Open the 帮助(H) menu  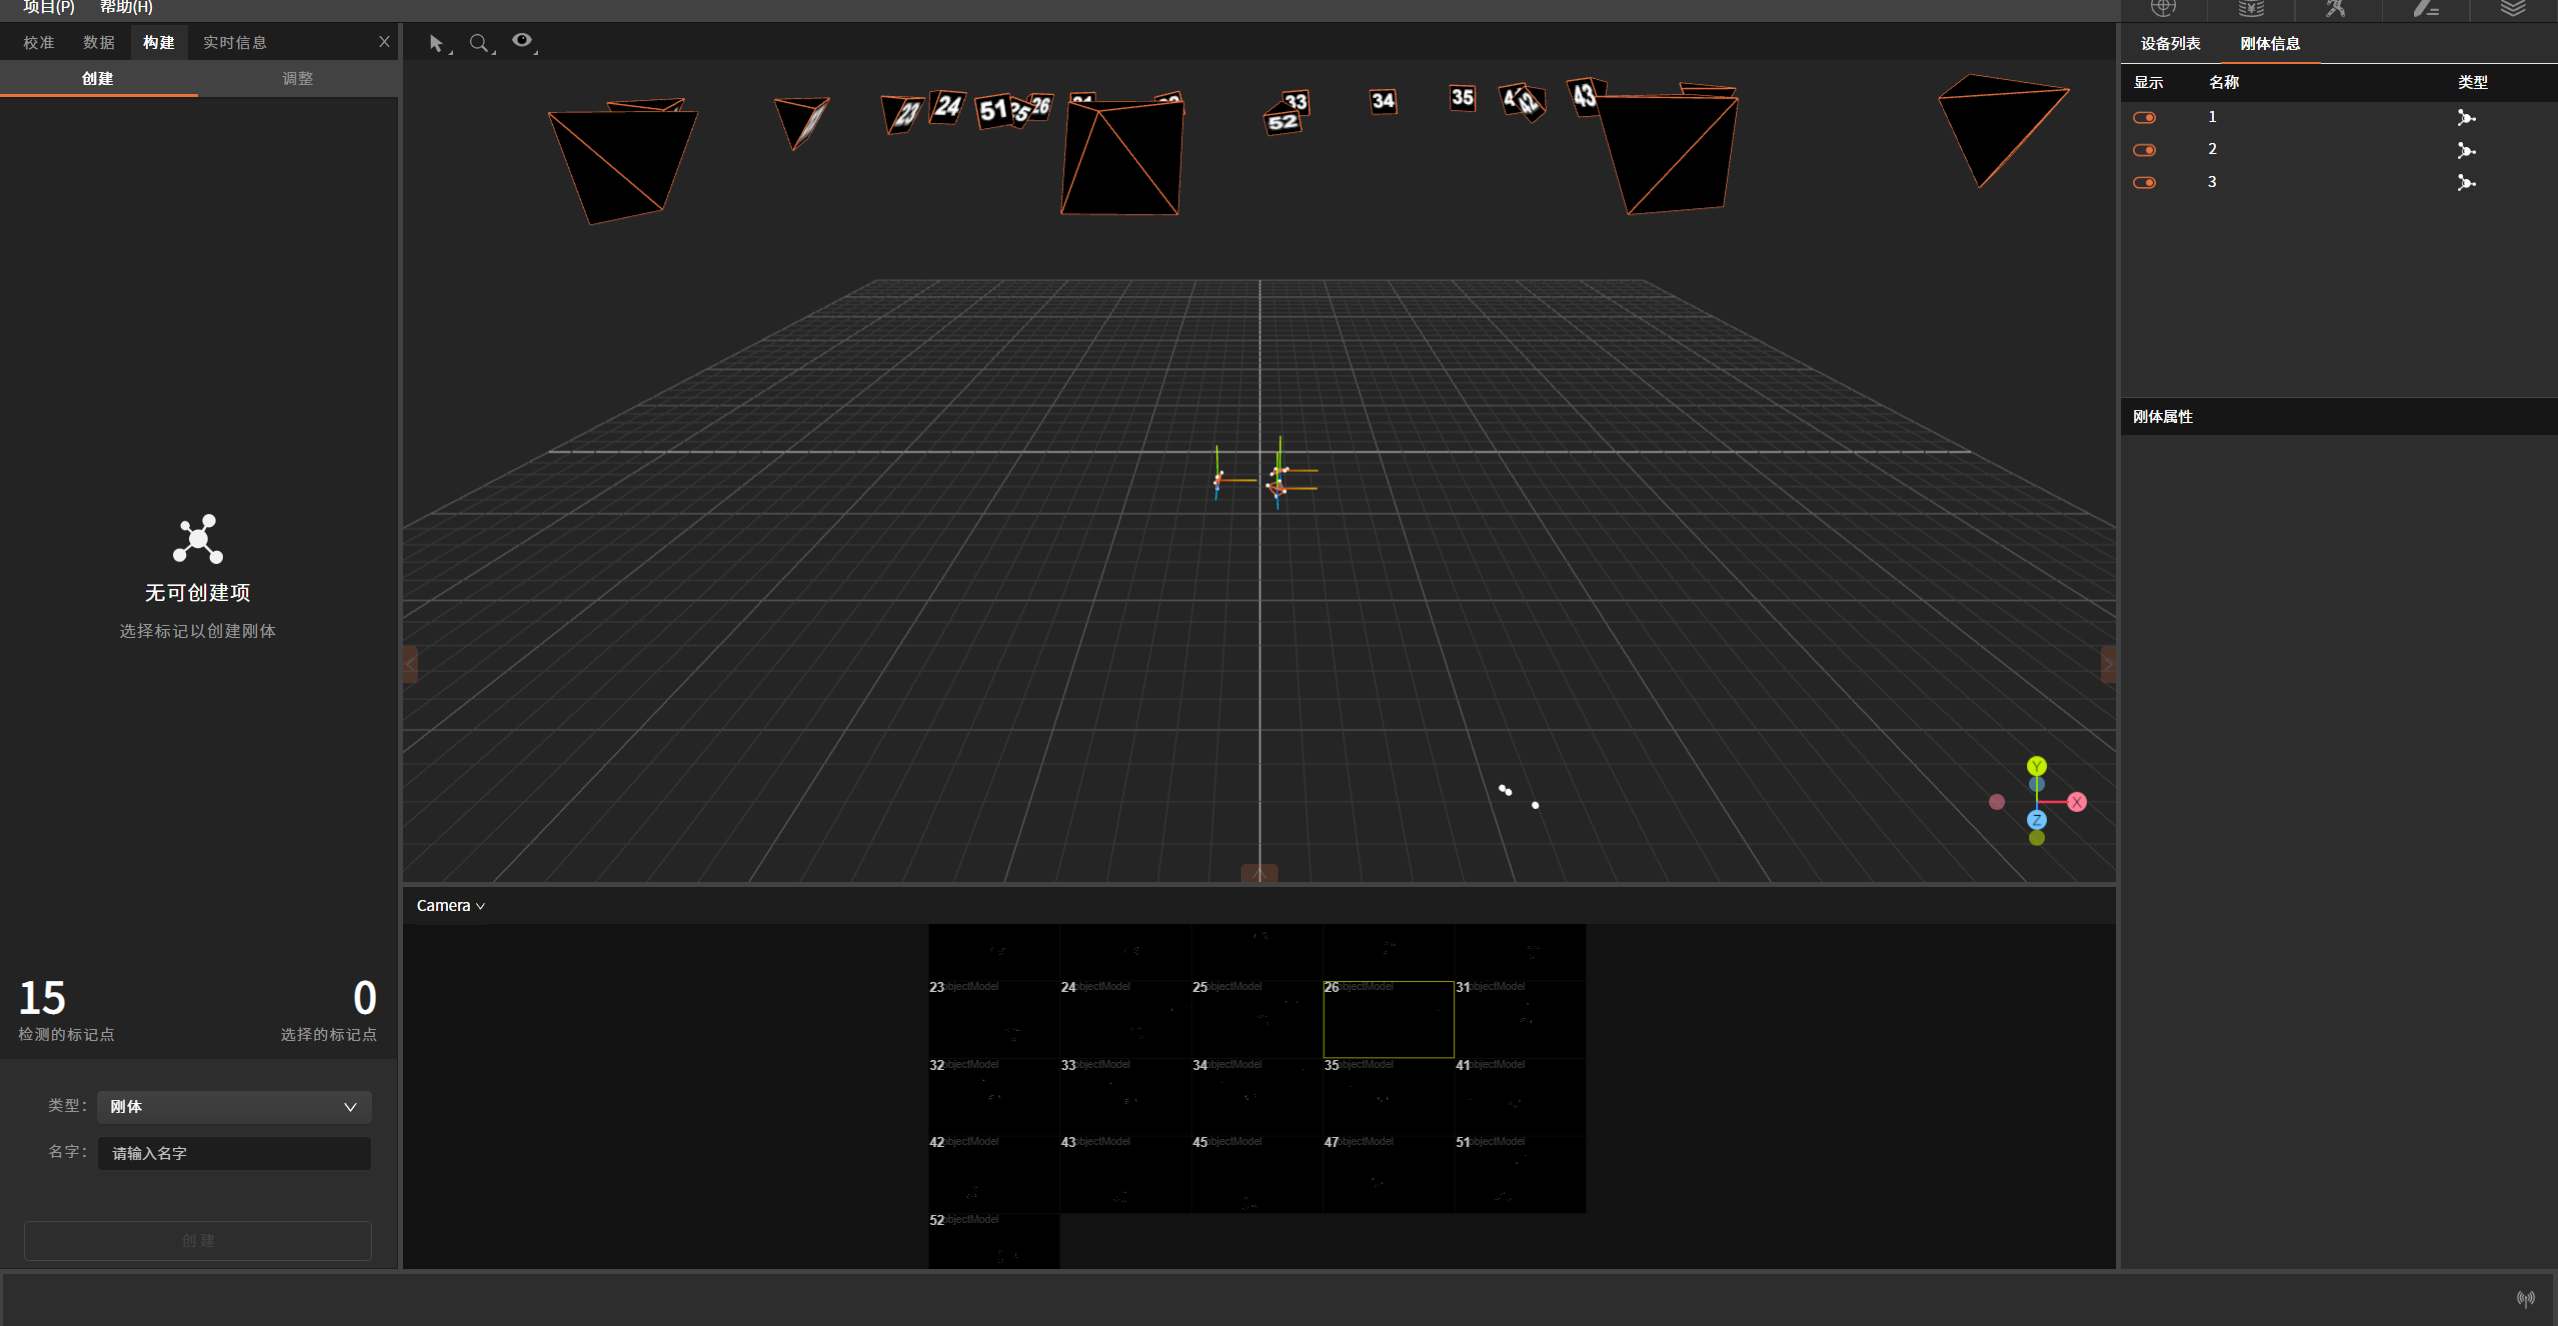(126, 7)
